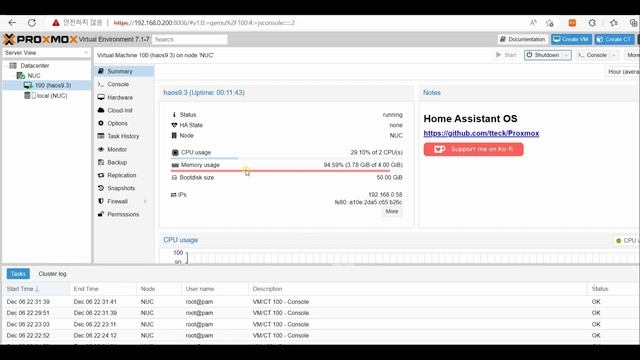Click the Task History list icon
Image resolution: width=640 pixels, height=360 pixels.
(101, 136)
